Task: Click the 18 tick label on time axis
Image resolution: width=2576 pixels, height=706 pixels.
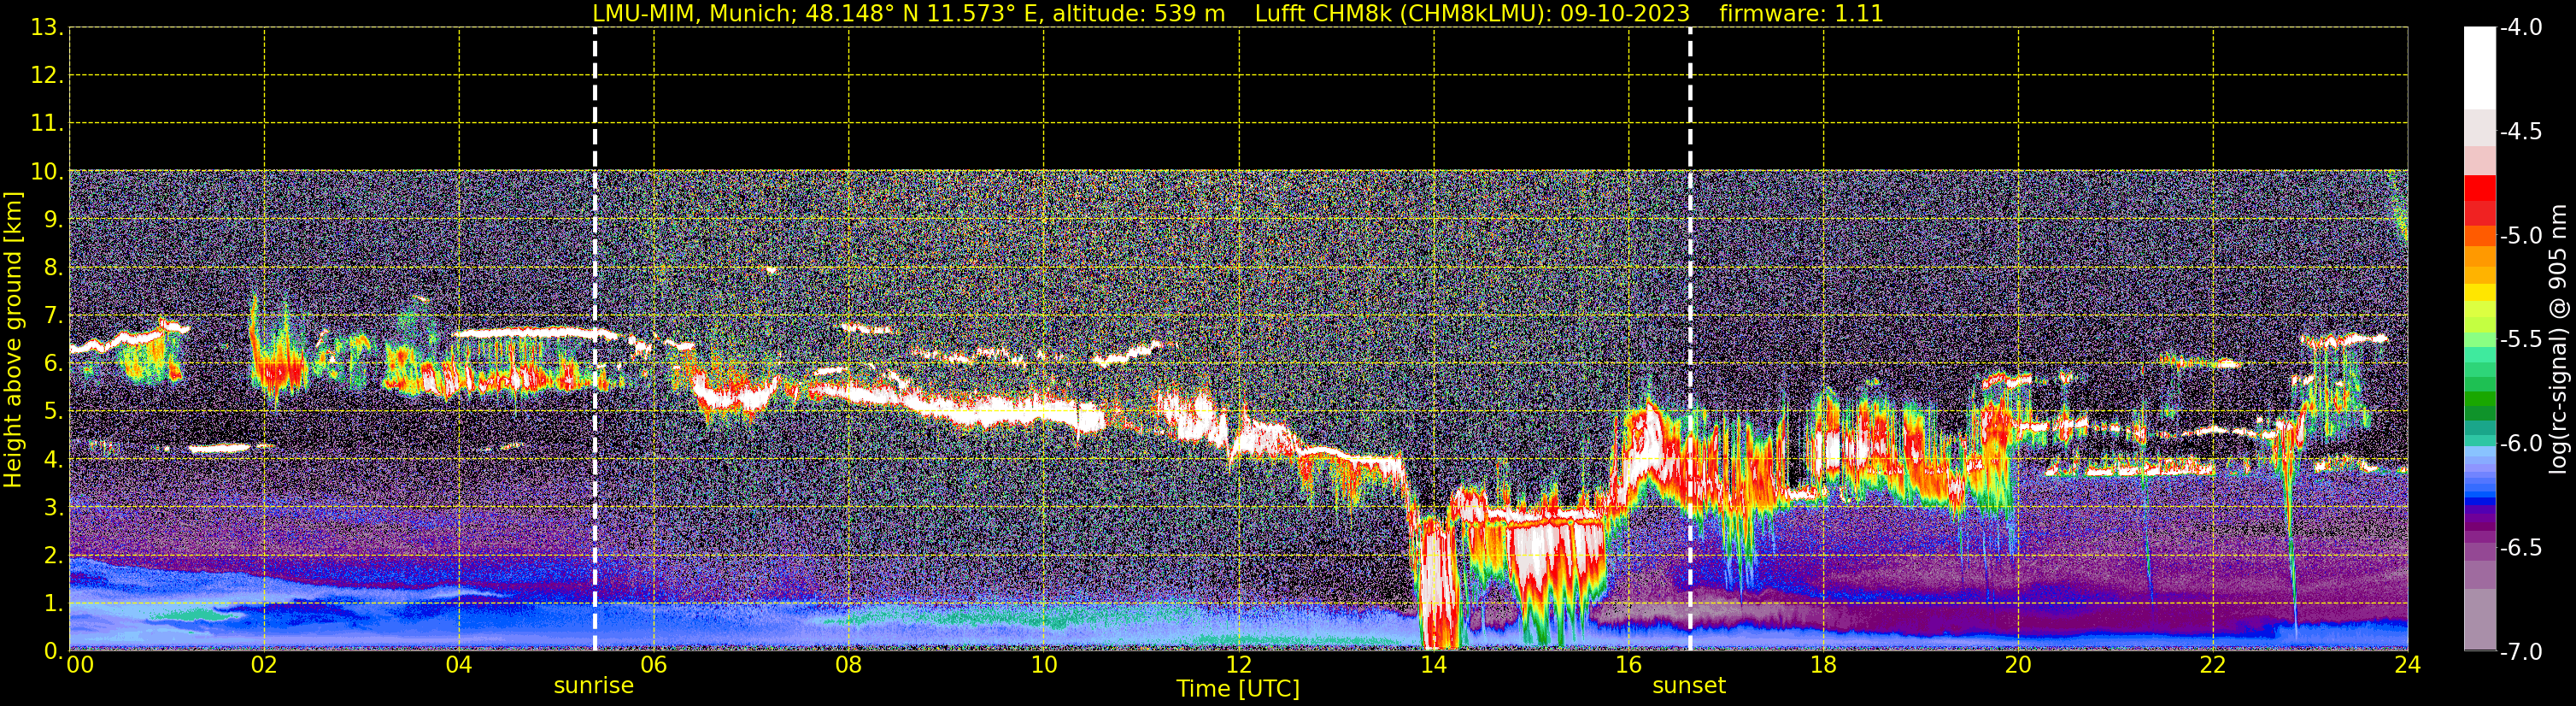Action: [x=1823, y=665]
